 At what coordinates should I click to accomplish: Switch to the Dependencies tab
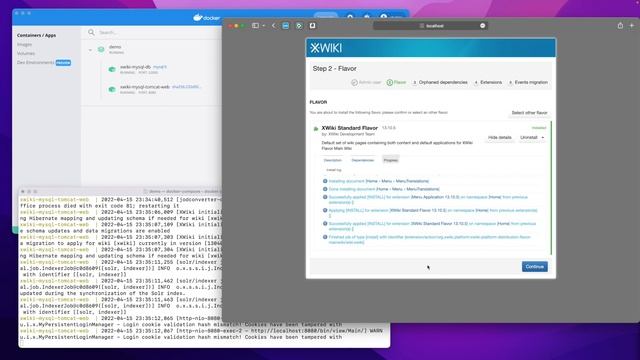click(362, 160)
